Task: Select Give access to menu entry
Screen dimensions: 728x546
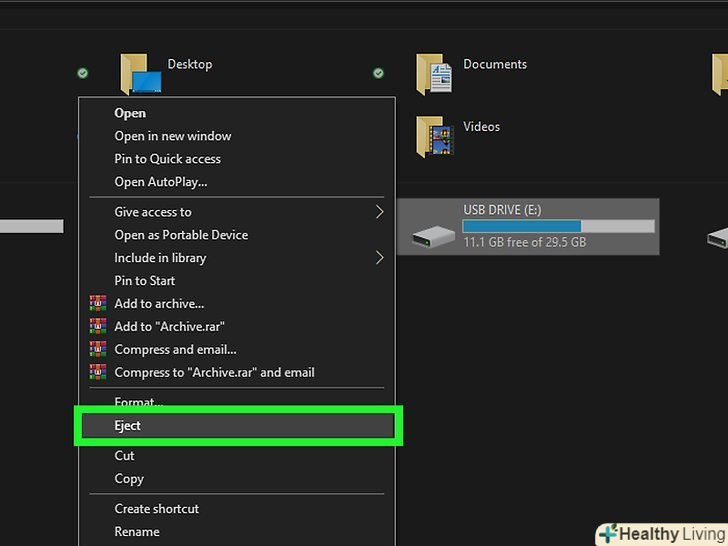Action: tap(237, 212)
